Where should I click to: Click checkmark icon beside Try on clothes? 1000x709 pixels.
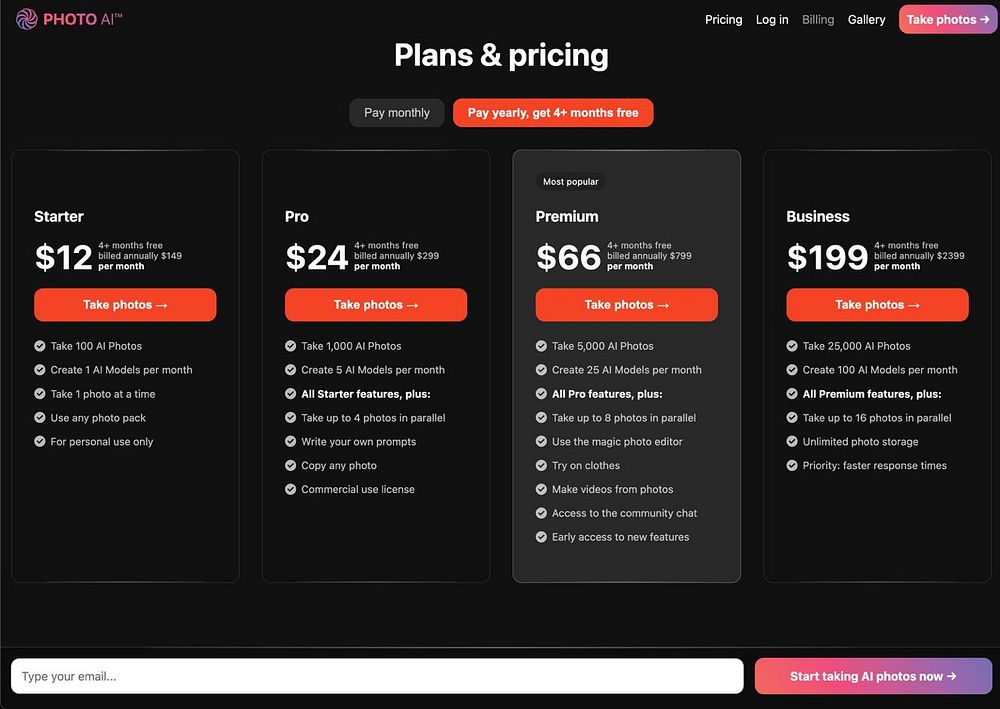(x=541, y=466)
